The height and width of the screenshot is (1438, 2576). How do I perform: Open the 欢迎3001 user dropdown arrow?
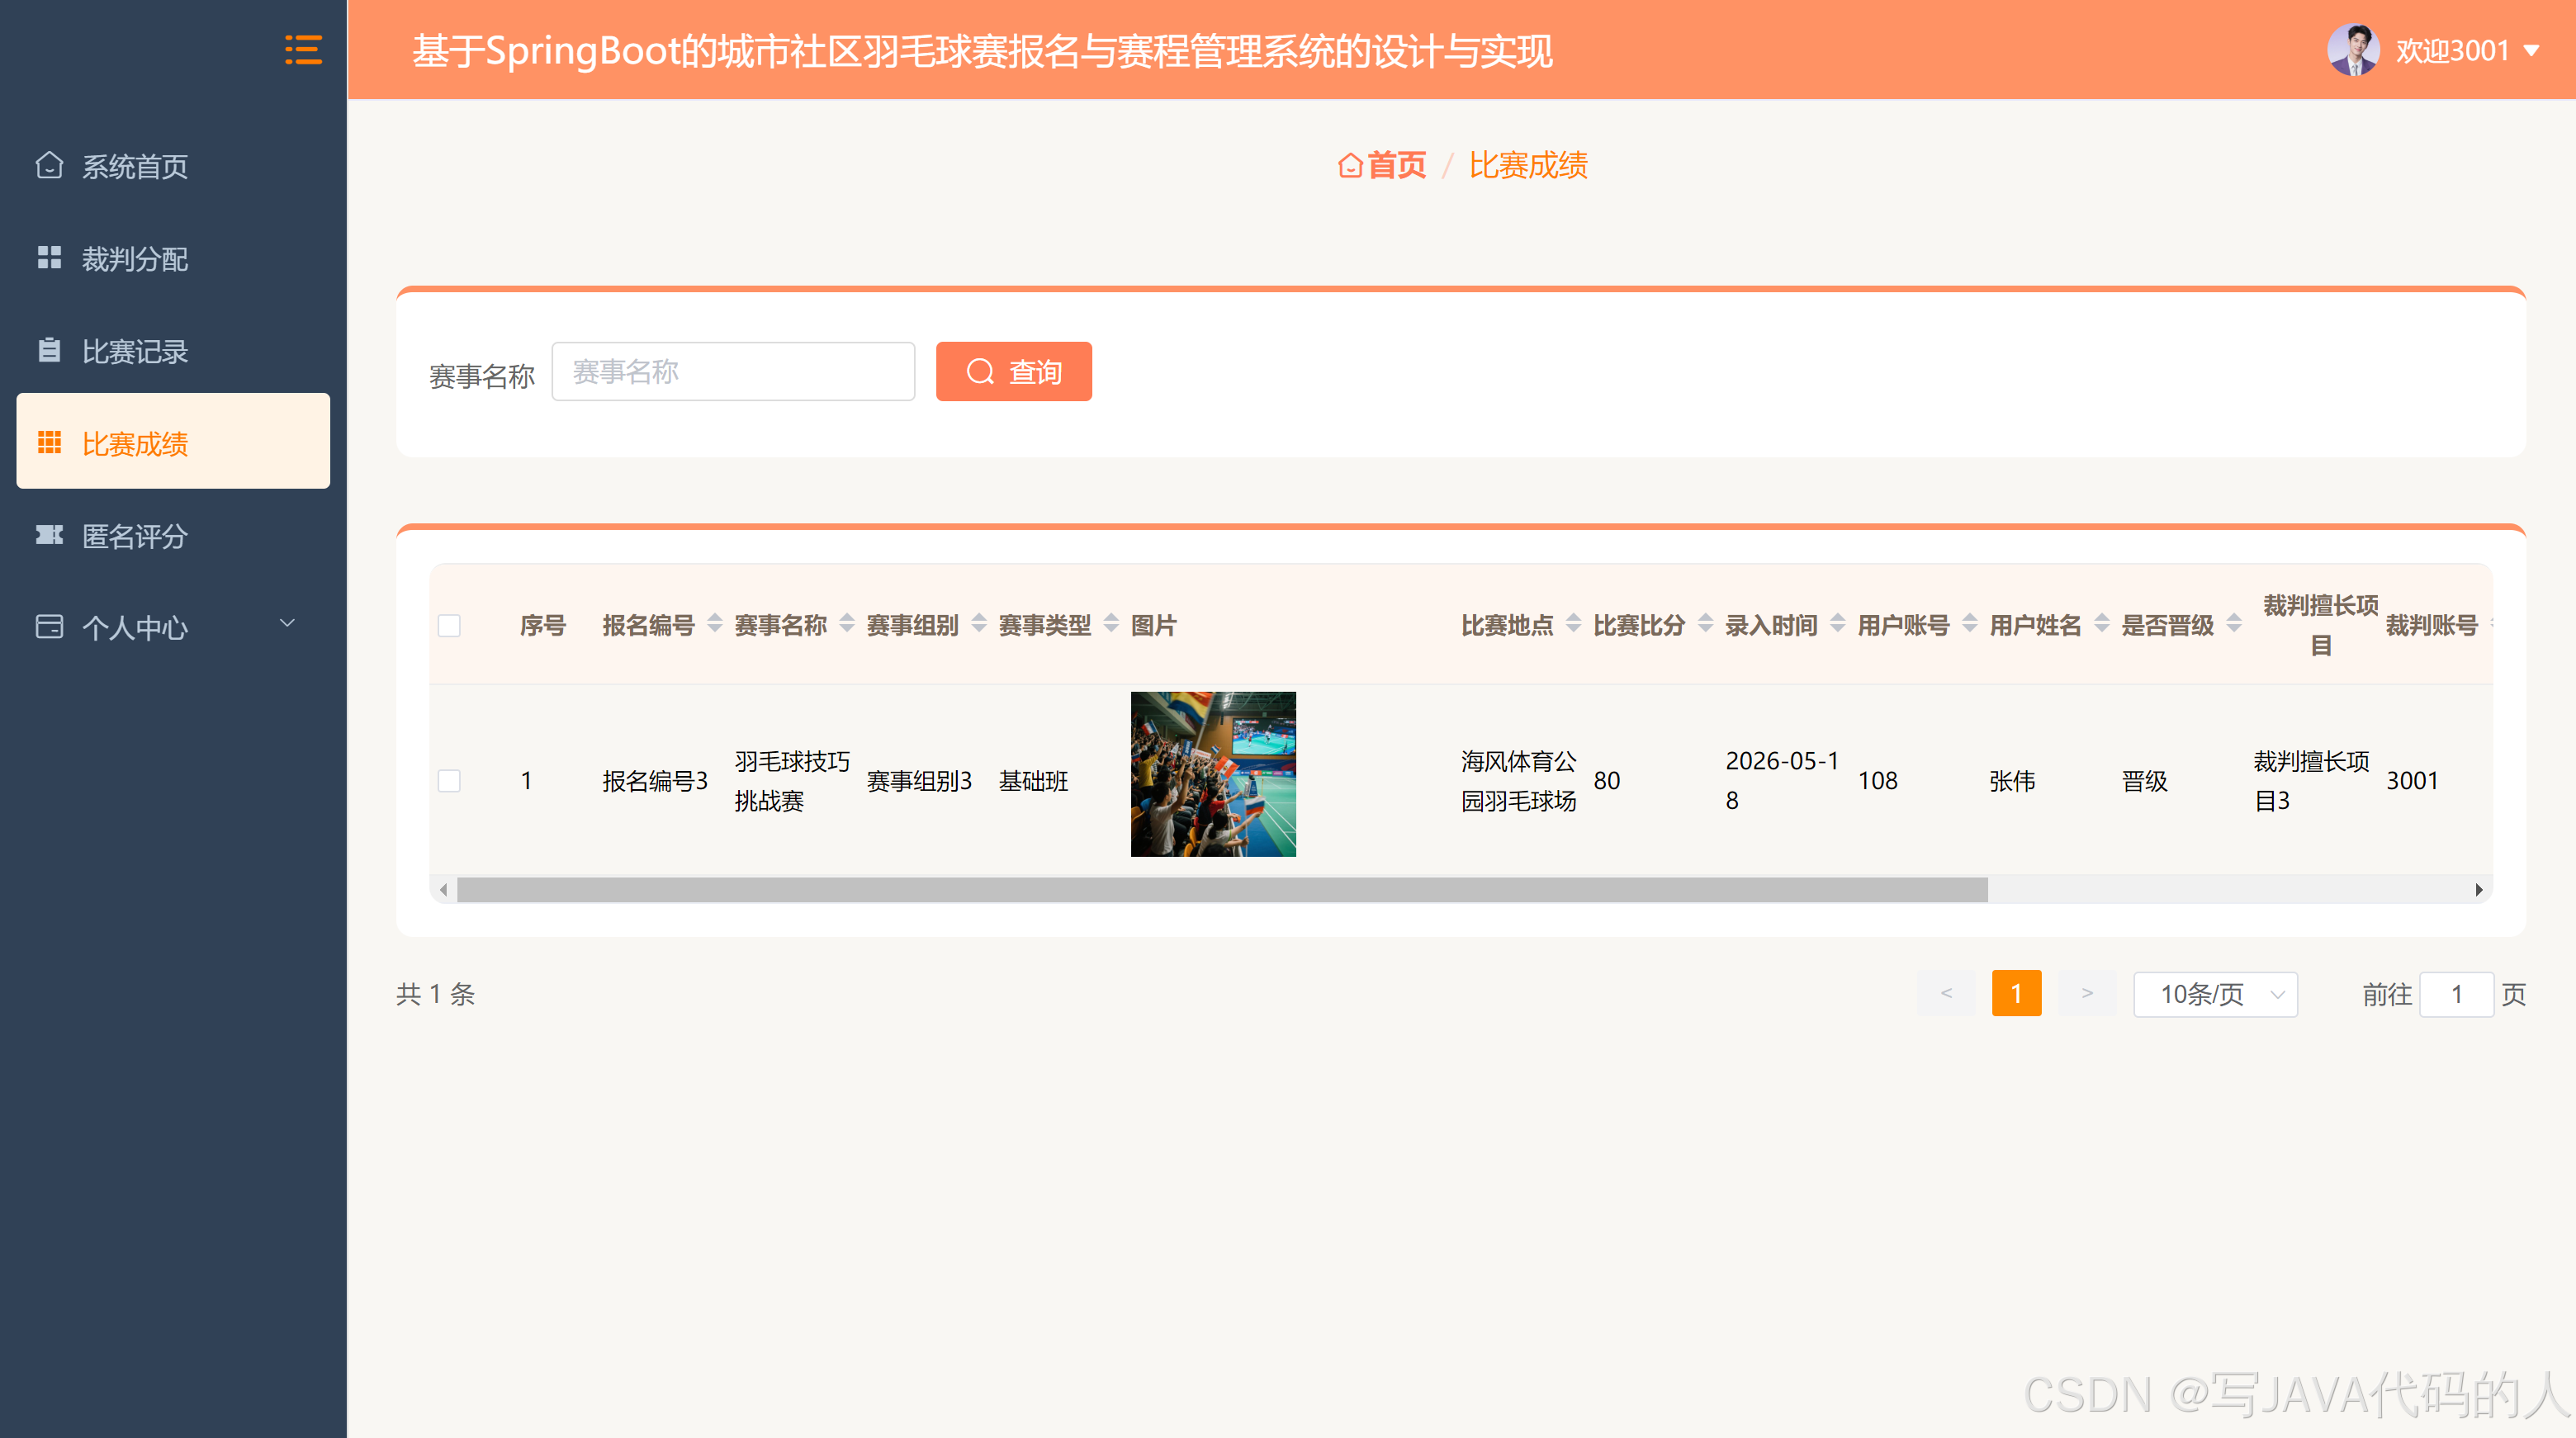2531,50
